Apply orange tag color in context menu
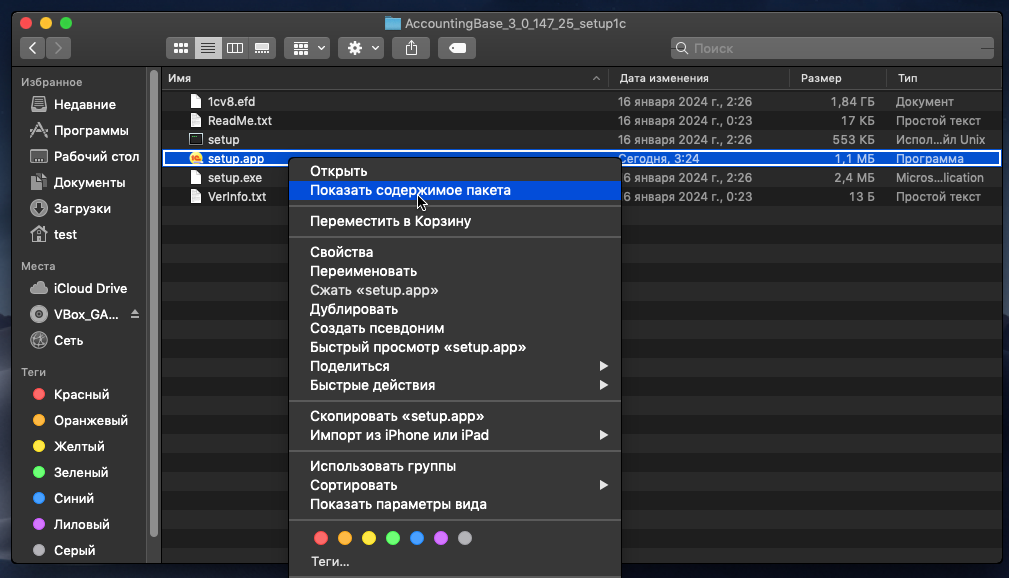 [345, 538]
